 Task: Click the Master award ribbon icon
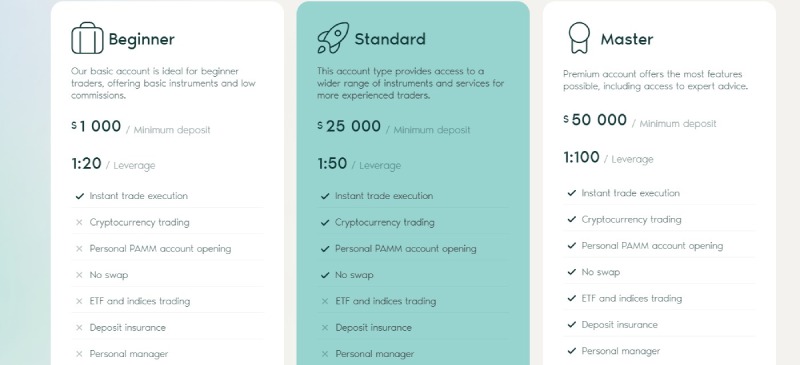pos(579,38)
